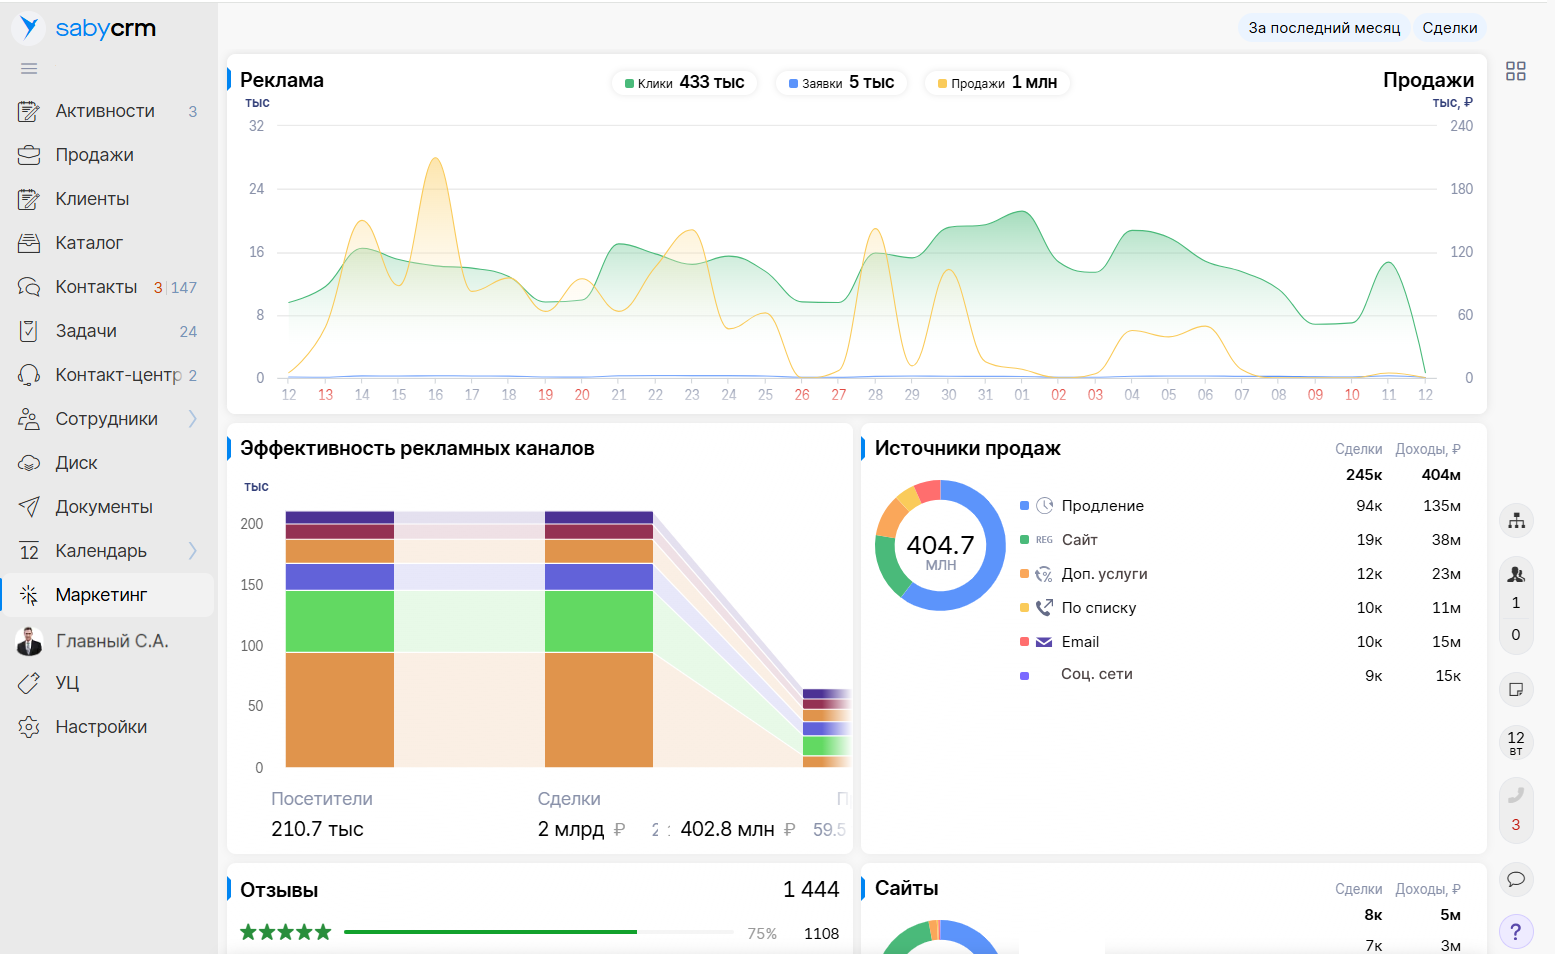The image size is (1555, 954).
Task: Click the help question mark icon
Action: click(1516, 932)
